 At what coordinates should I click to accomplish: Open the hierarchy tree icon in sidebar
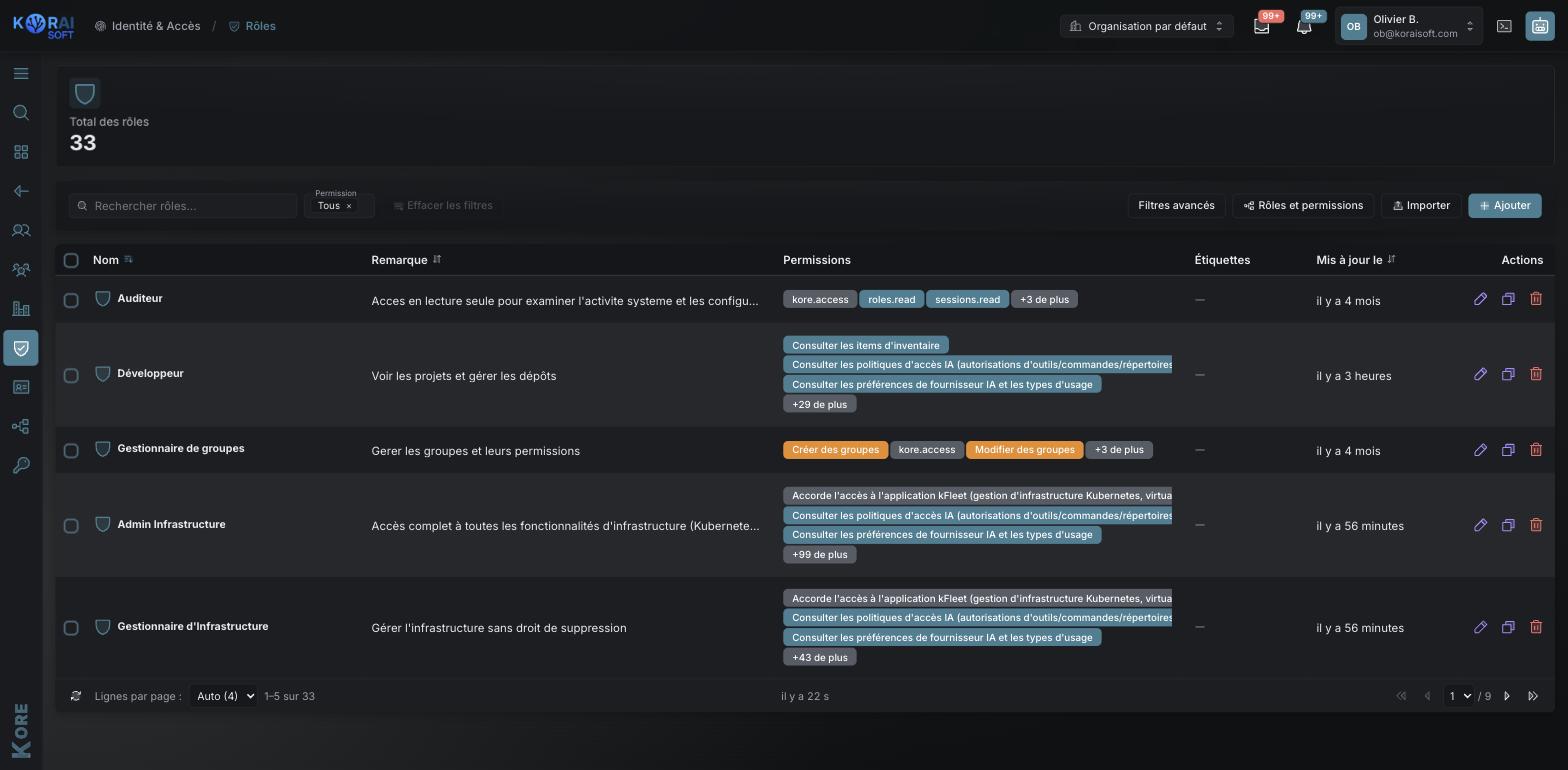(x=21, y=426)
